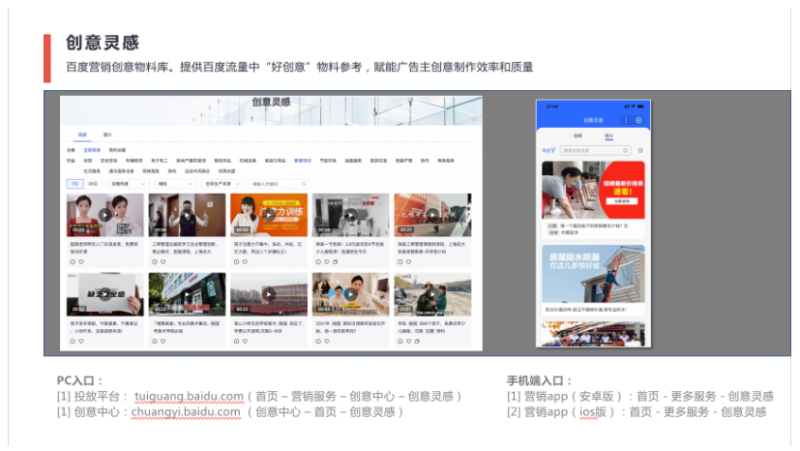Play the first video in the top row

tap(105, 214)
